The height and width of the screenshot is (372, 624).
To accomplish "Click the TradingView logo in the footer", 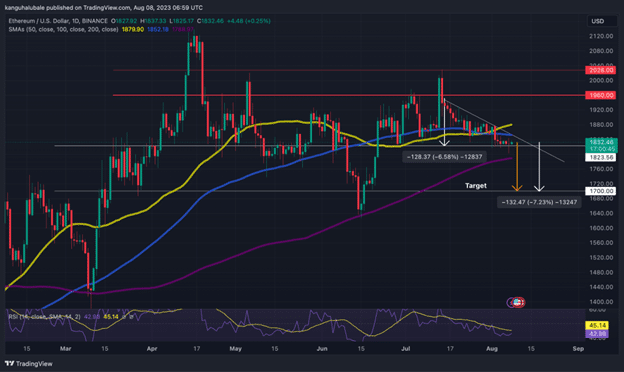I will [29, 364].
